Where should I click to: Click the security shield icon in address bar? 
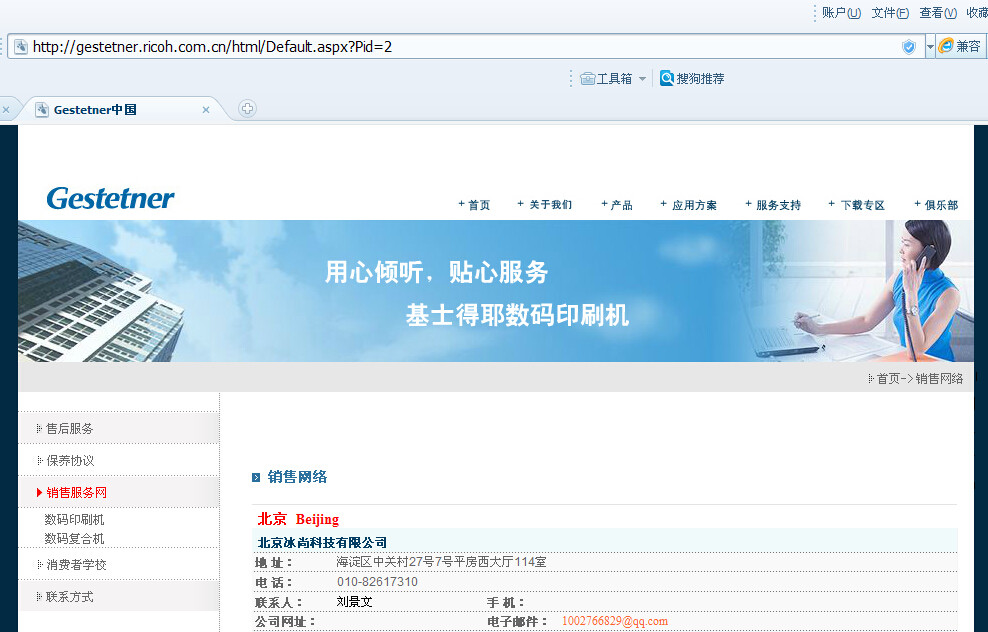pyautogui.click(x=909, y=47)
